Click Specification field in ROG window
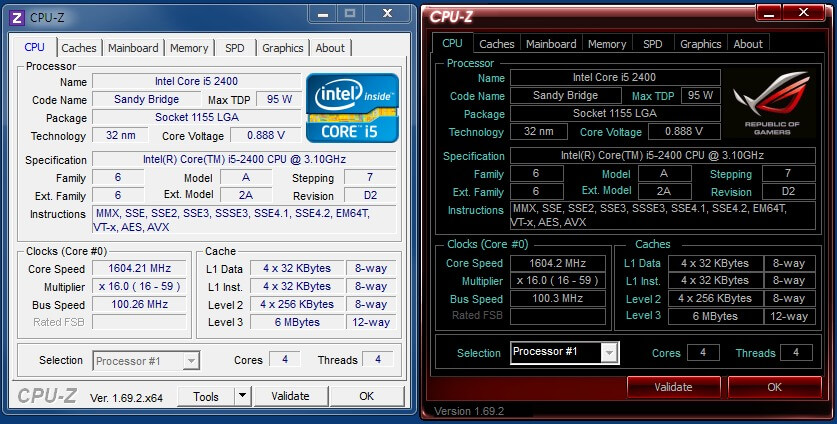The height and width of the screenshot is (424, 837). [662, 155]
